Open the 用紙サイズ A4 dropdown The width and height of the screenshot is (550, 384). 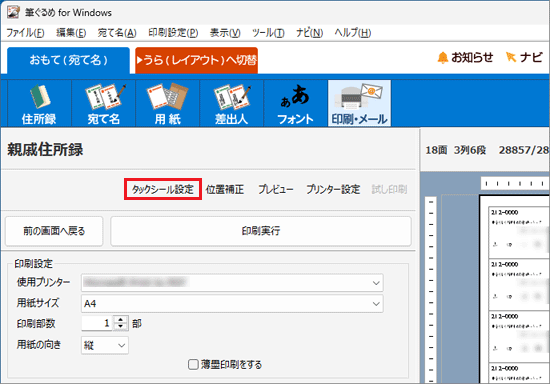(x=232, y=303)
